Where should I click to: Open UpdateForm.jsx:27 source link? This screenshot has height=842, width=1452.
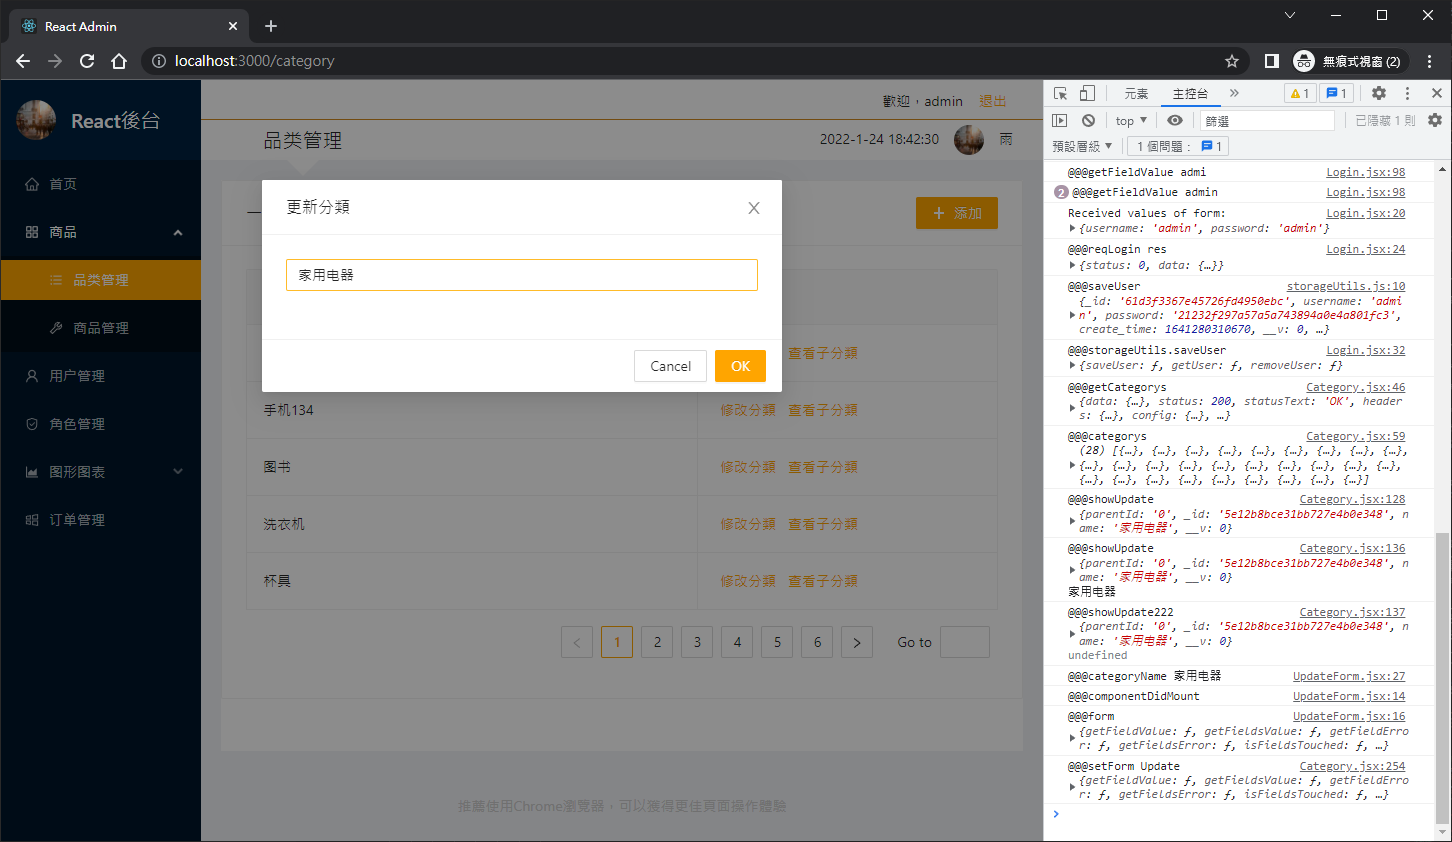[1348, 676]
